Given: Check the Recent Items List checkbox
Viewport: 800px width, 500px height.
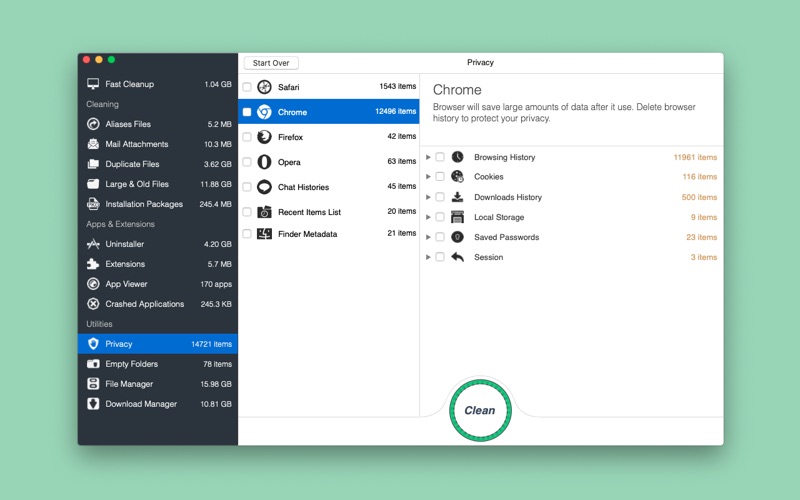Looking at the screenshot, I should [247, 212].
